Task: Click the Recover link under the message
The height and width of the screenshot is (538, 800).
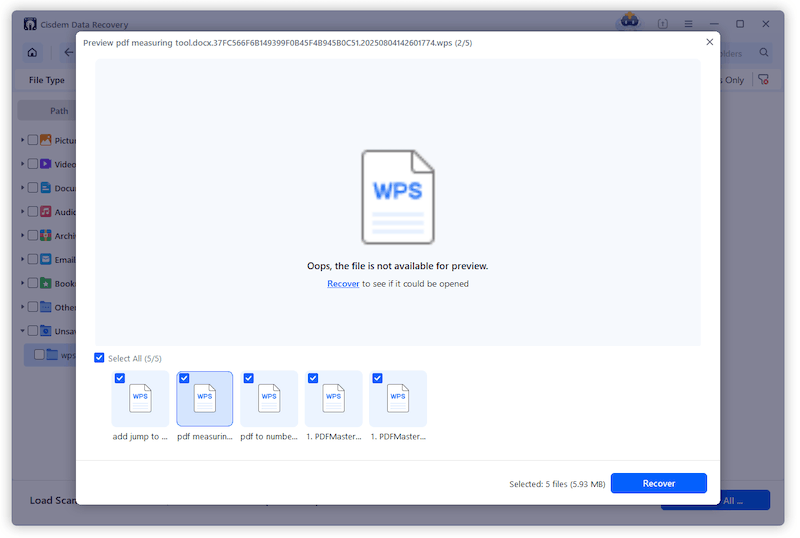Action: (x=343, y=284)
